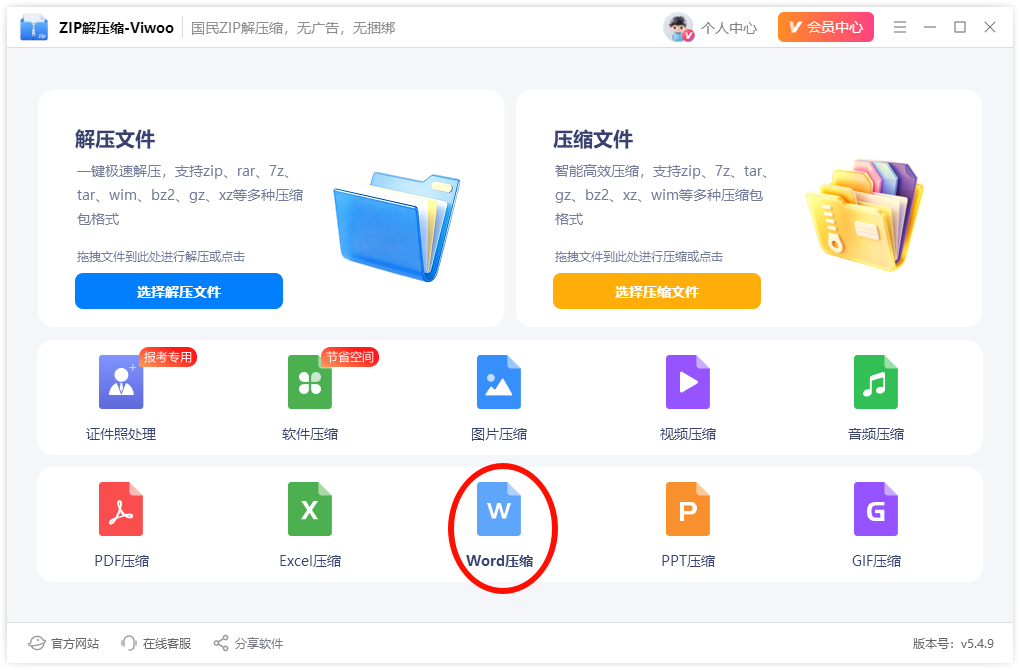Open the PDF压缩 tool

[121, 509]
